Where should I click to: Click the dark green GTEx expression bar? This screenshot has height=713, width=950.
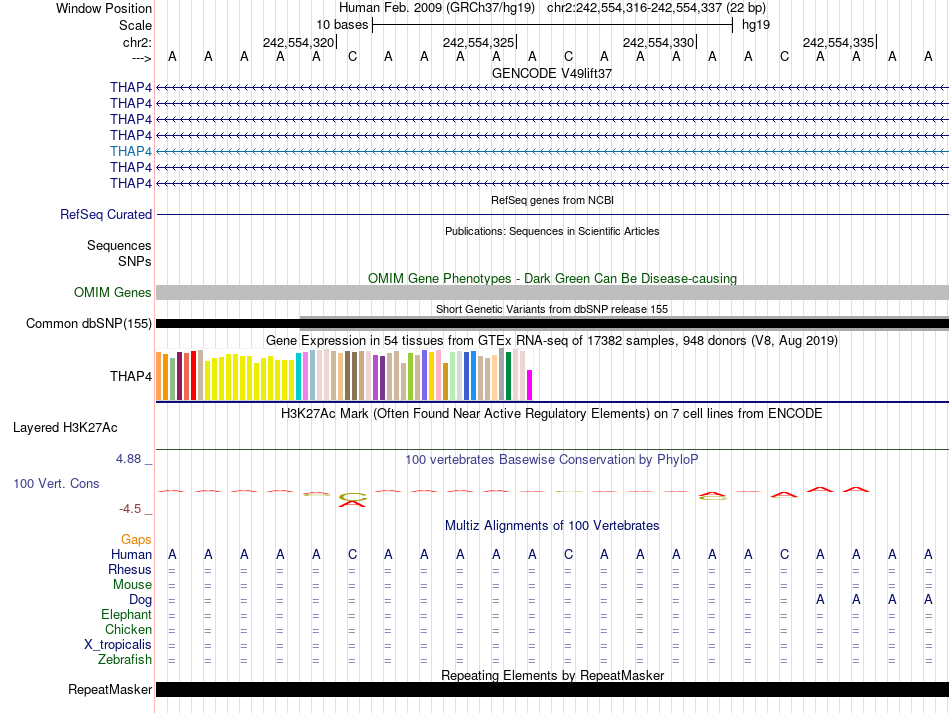pyautogui.click(x=508, y=377)
